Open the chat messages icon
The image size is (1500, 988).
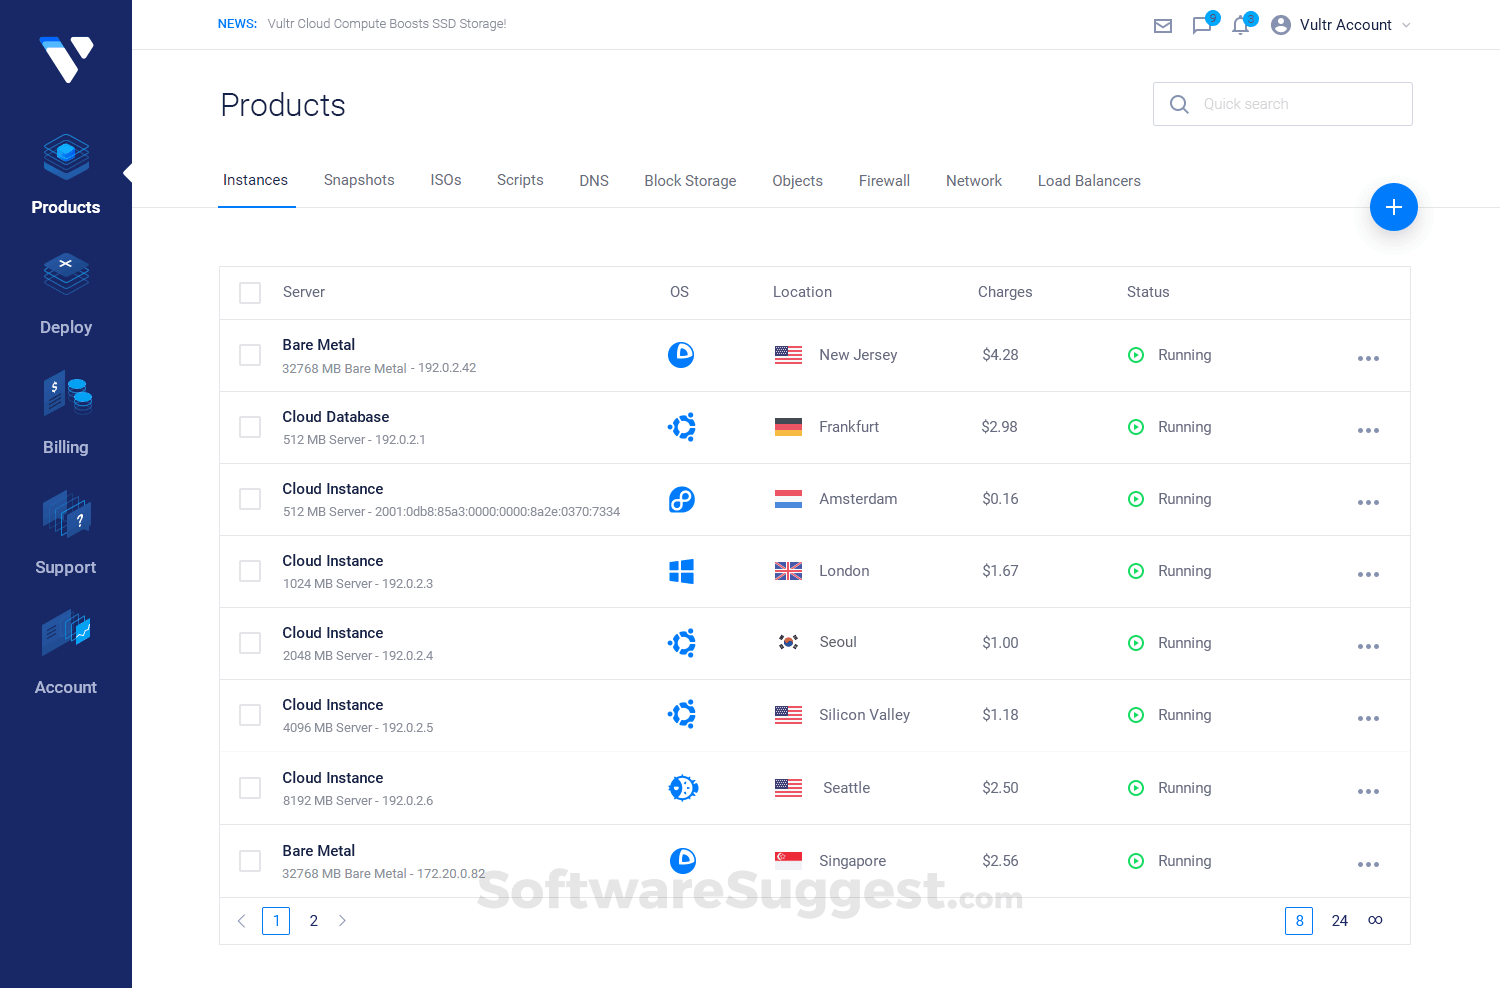coord(1202,26)
